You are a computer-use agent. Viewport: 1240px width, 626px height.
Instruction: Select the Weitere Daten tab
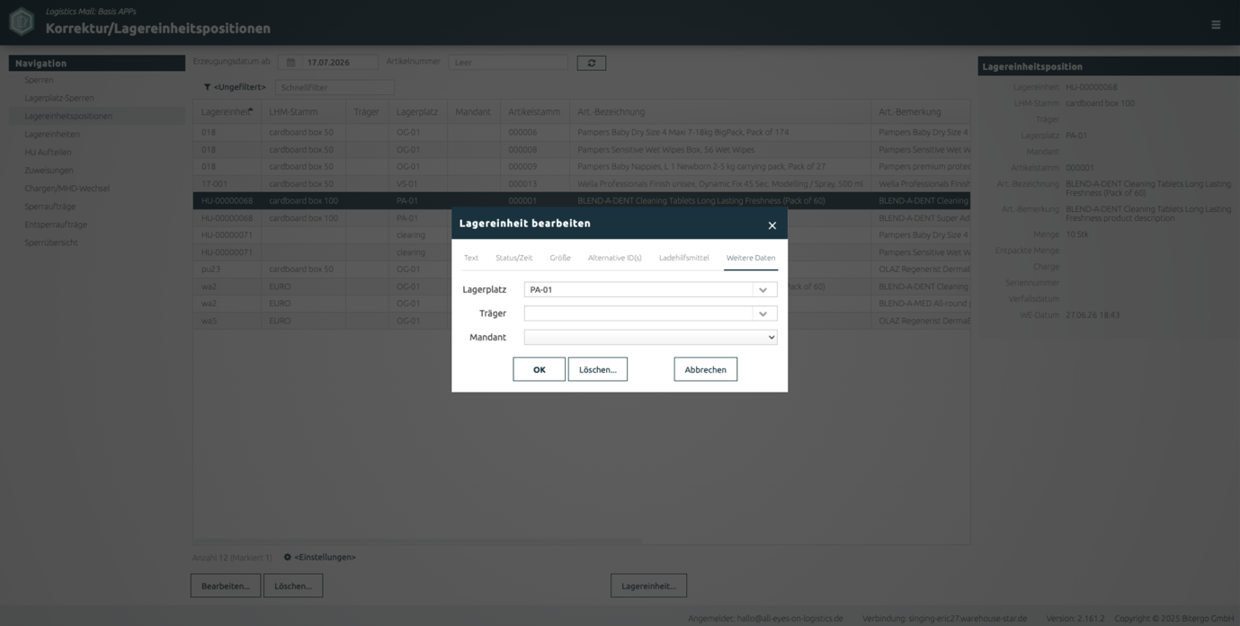click(x=751, y=258)
